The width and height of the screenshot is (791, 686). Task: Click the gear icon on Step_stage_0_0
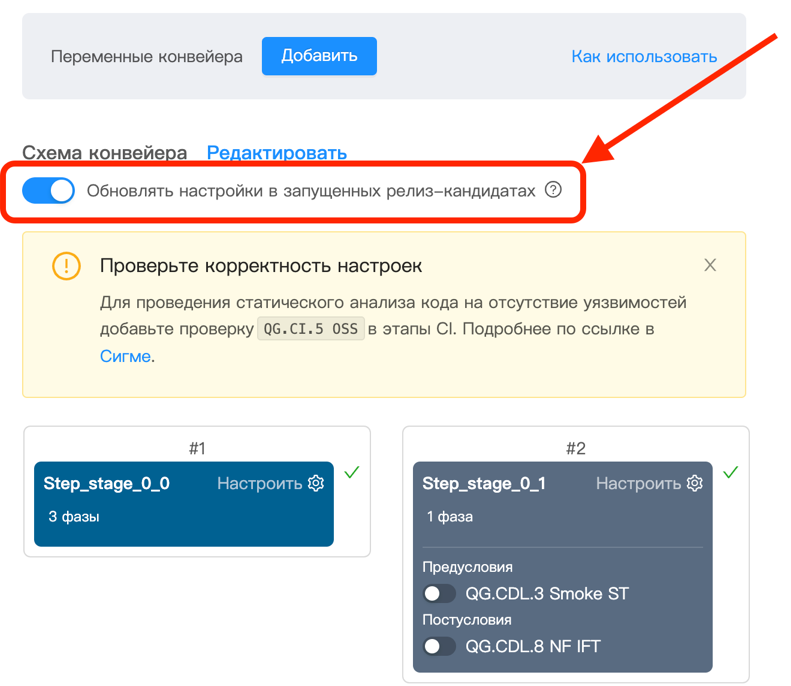[x=316, y=483]
